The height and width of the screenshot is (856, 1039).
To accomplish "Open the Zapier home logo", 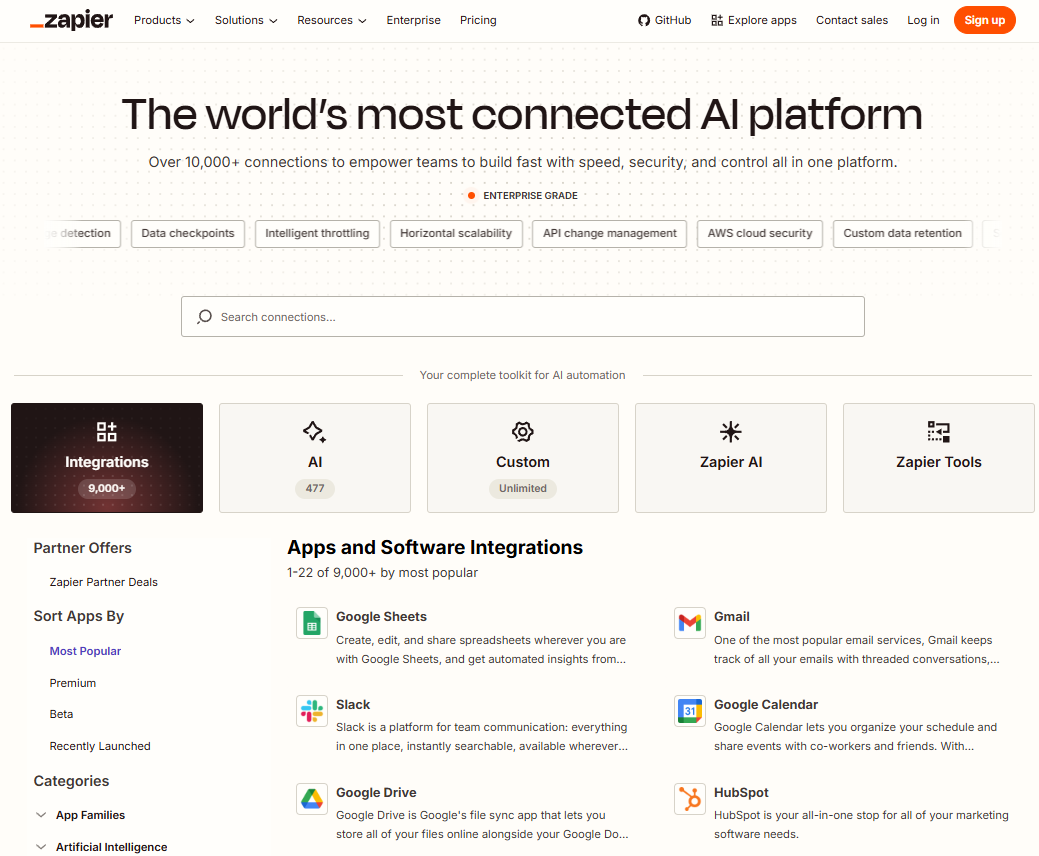I will pos(72,21).
